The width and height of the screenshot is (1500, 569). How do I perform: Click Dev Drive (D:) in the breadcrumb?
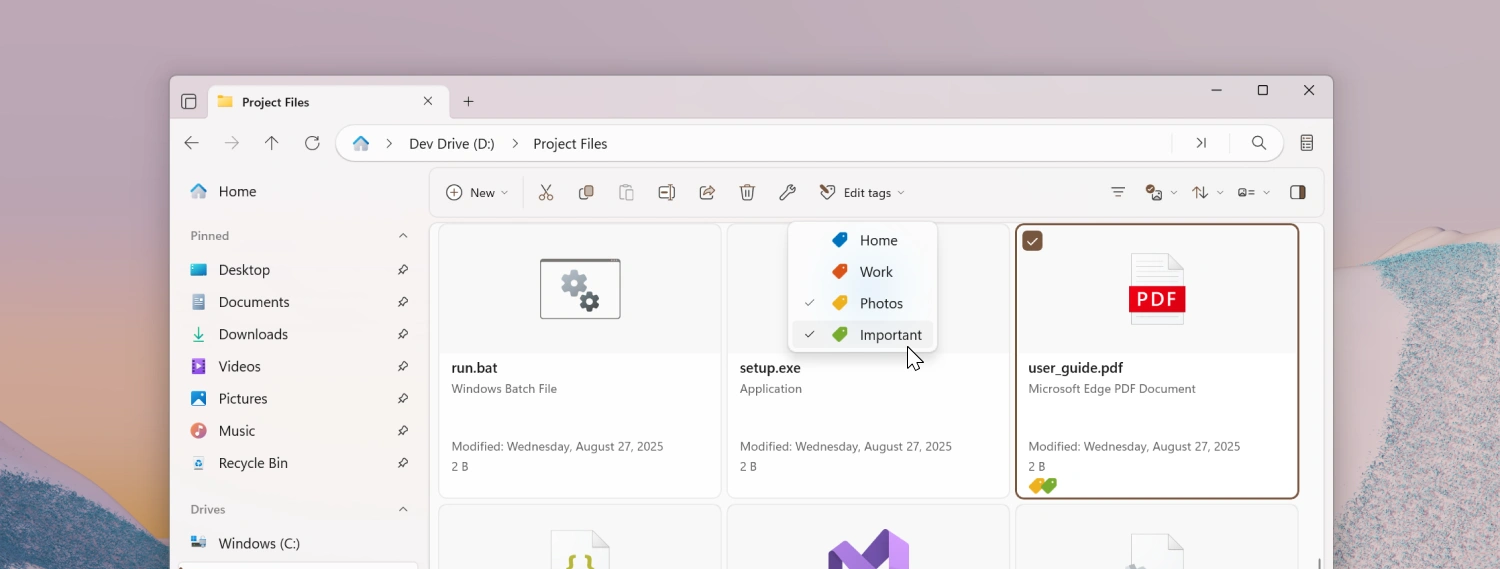(452, 144)
